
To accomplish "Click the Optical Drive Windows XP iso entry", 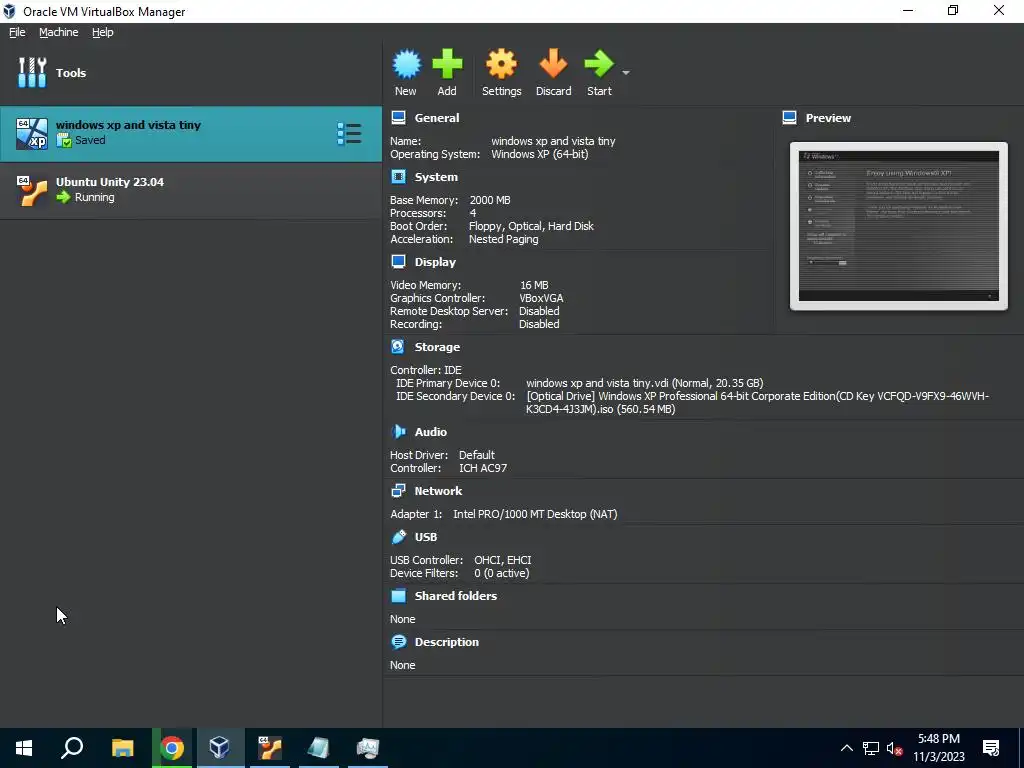I will (758, 402).
